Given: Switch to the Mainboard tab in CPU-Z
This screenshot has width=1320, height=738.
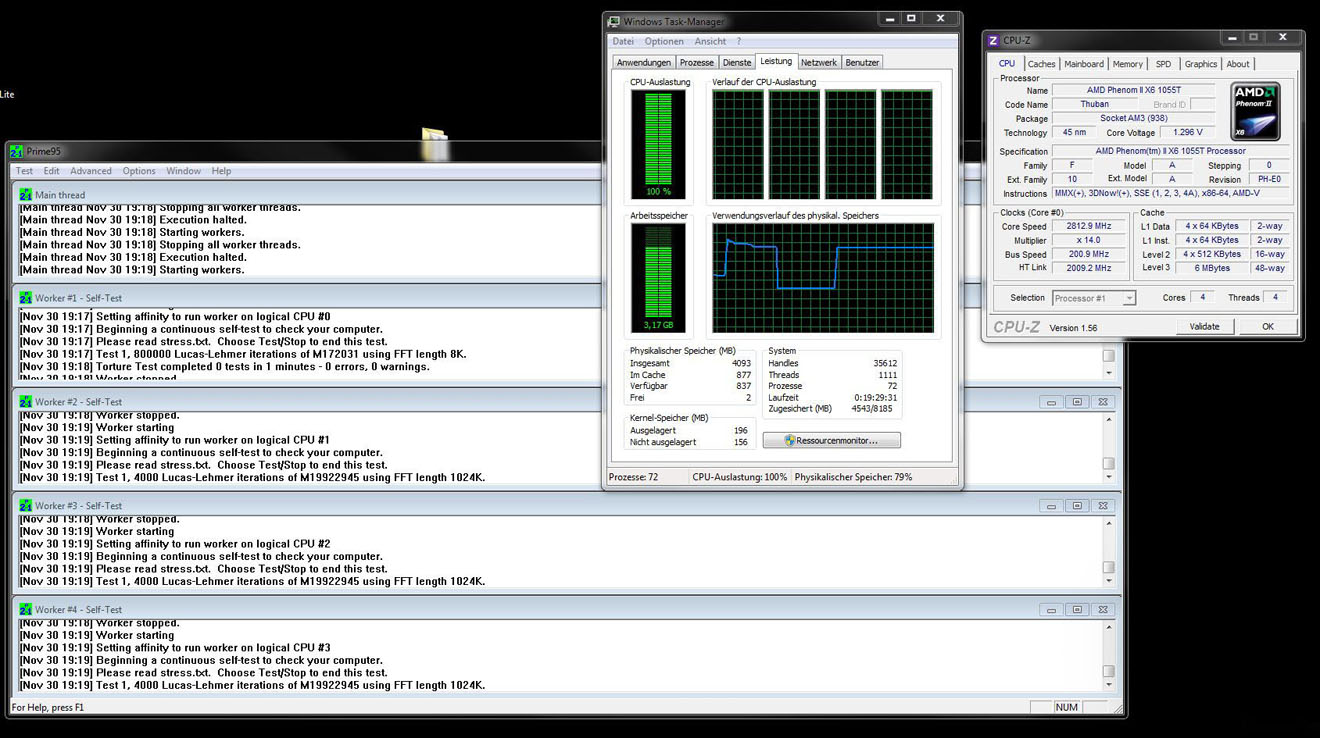Looking at the screenshot, I should [x=1084, y=64].
